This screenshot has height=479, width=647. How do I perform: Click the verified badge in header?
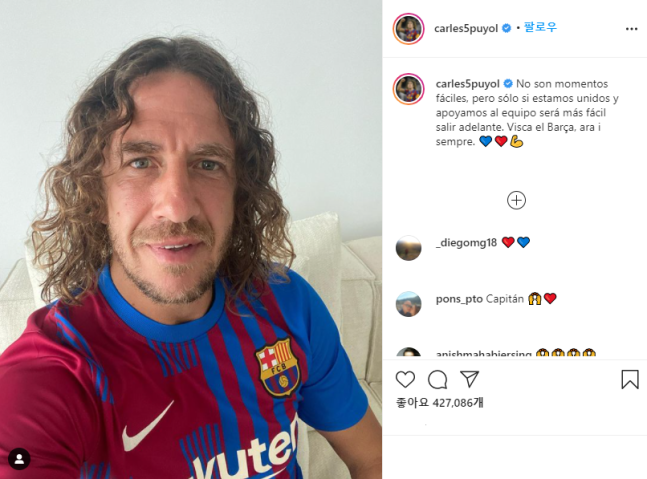[507, 28]
